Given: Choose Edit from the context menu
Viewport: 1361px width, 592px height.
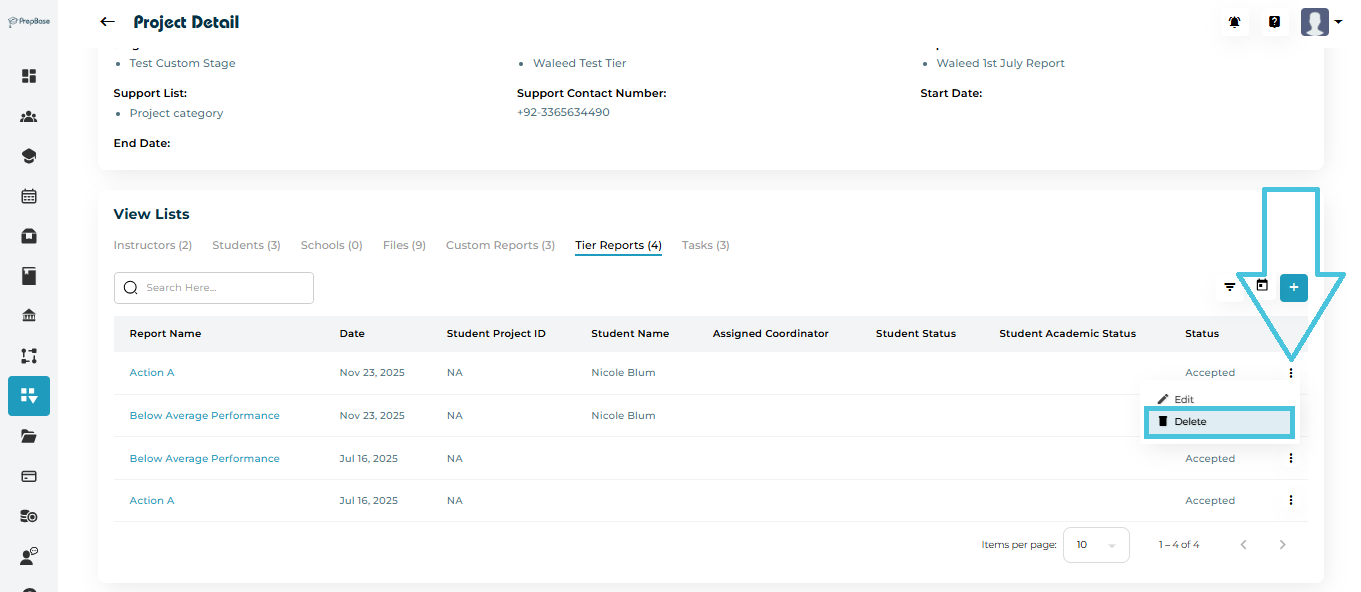Looking at the screenshot, I should (1183, 399).
